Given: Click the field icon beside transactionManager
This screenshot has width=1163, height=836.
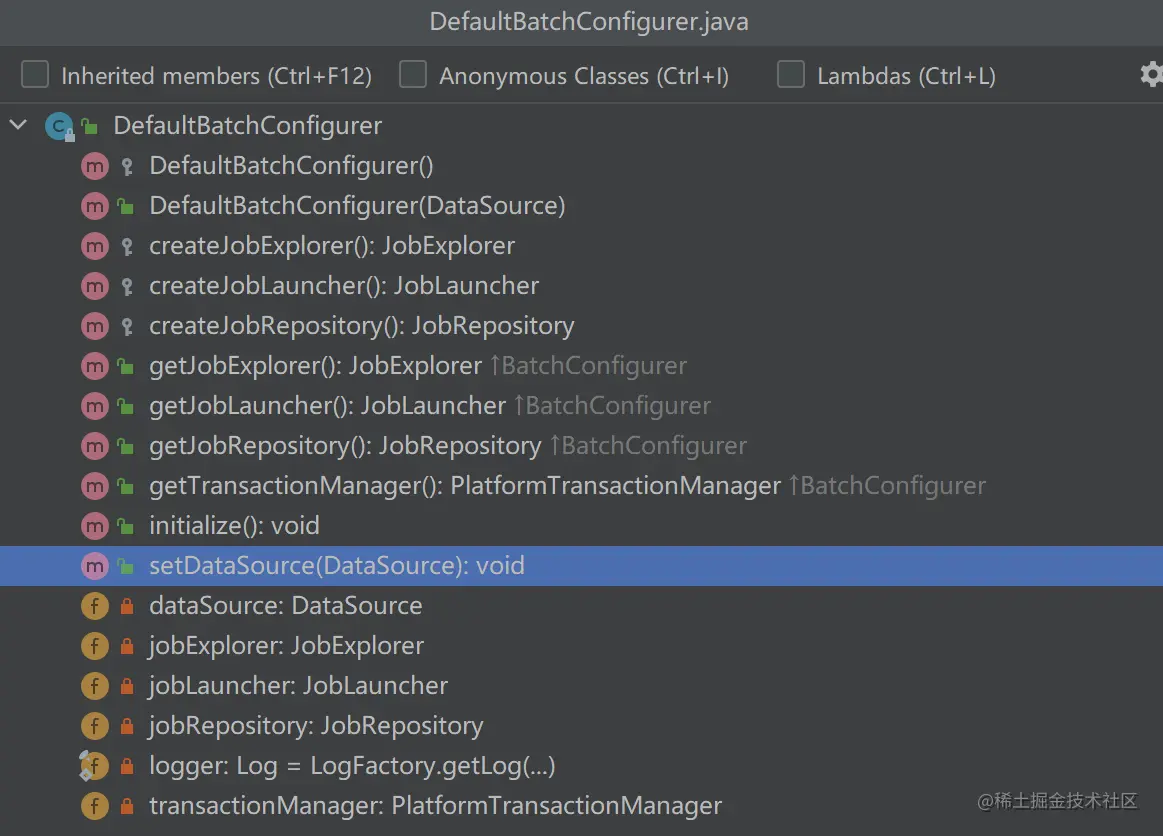Looking at the screenshot, I should click(x=94, y=806).
